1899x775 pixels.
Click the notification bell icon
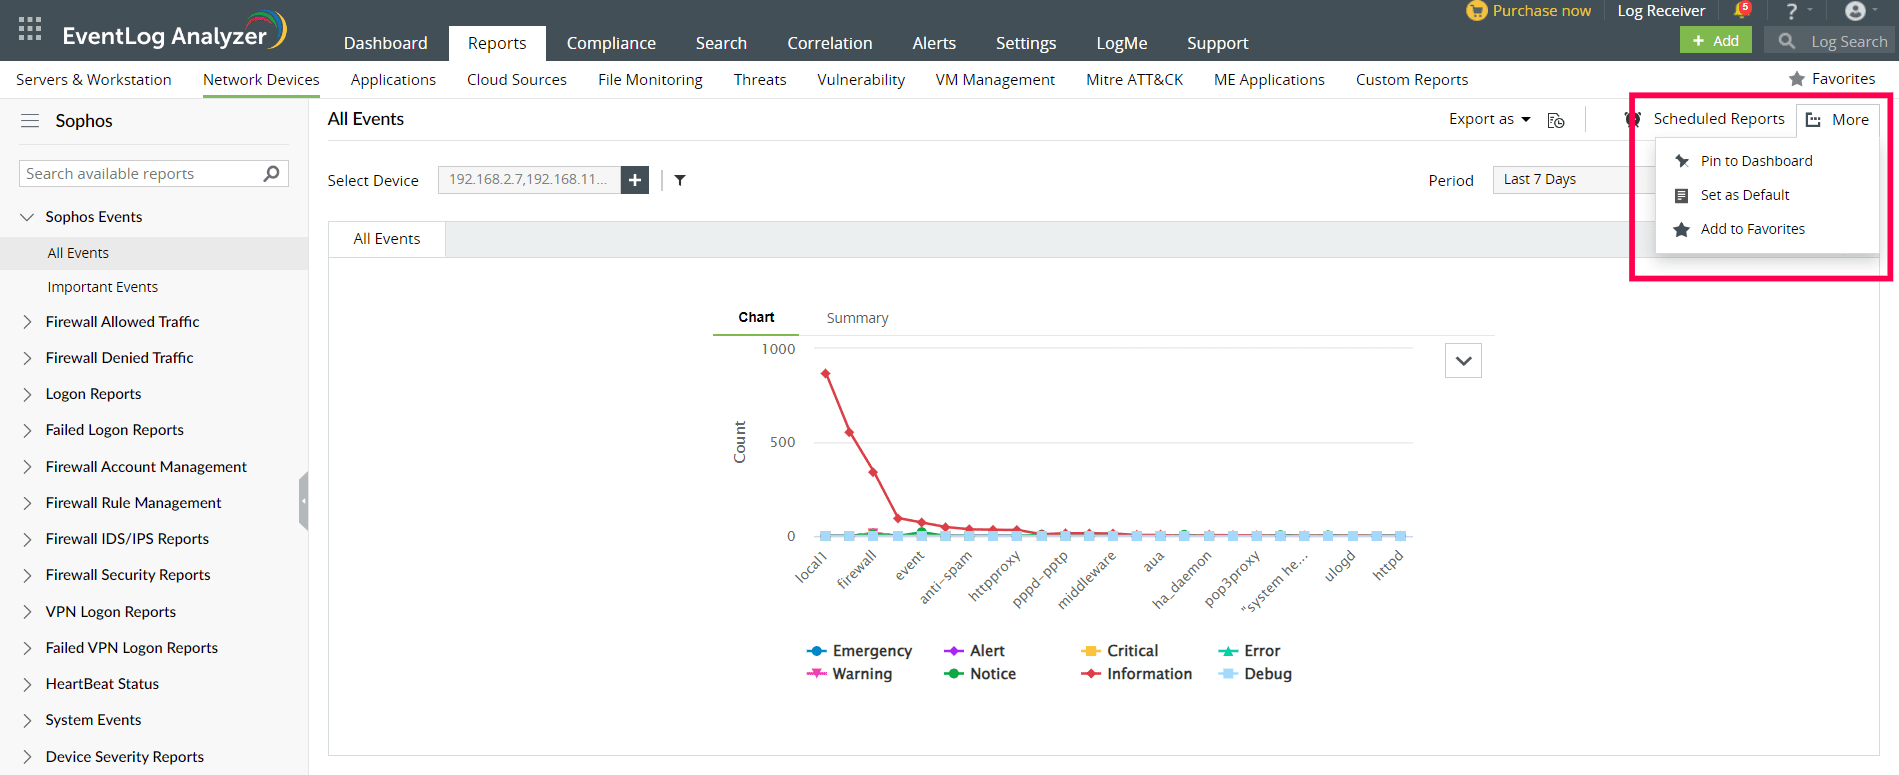coord(1742,10)
